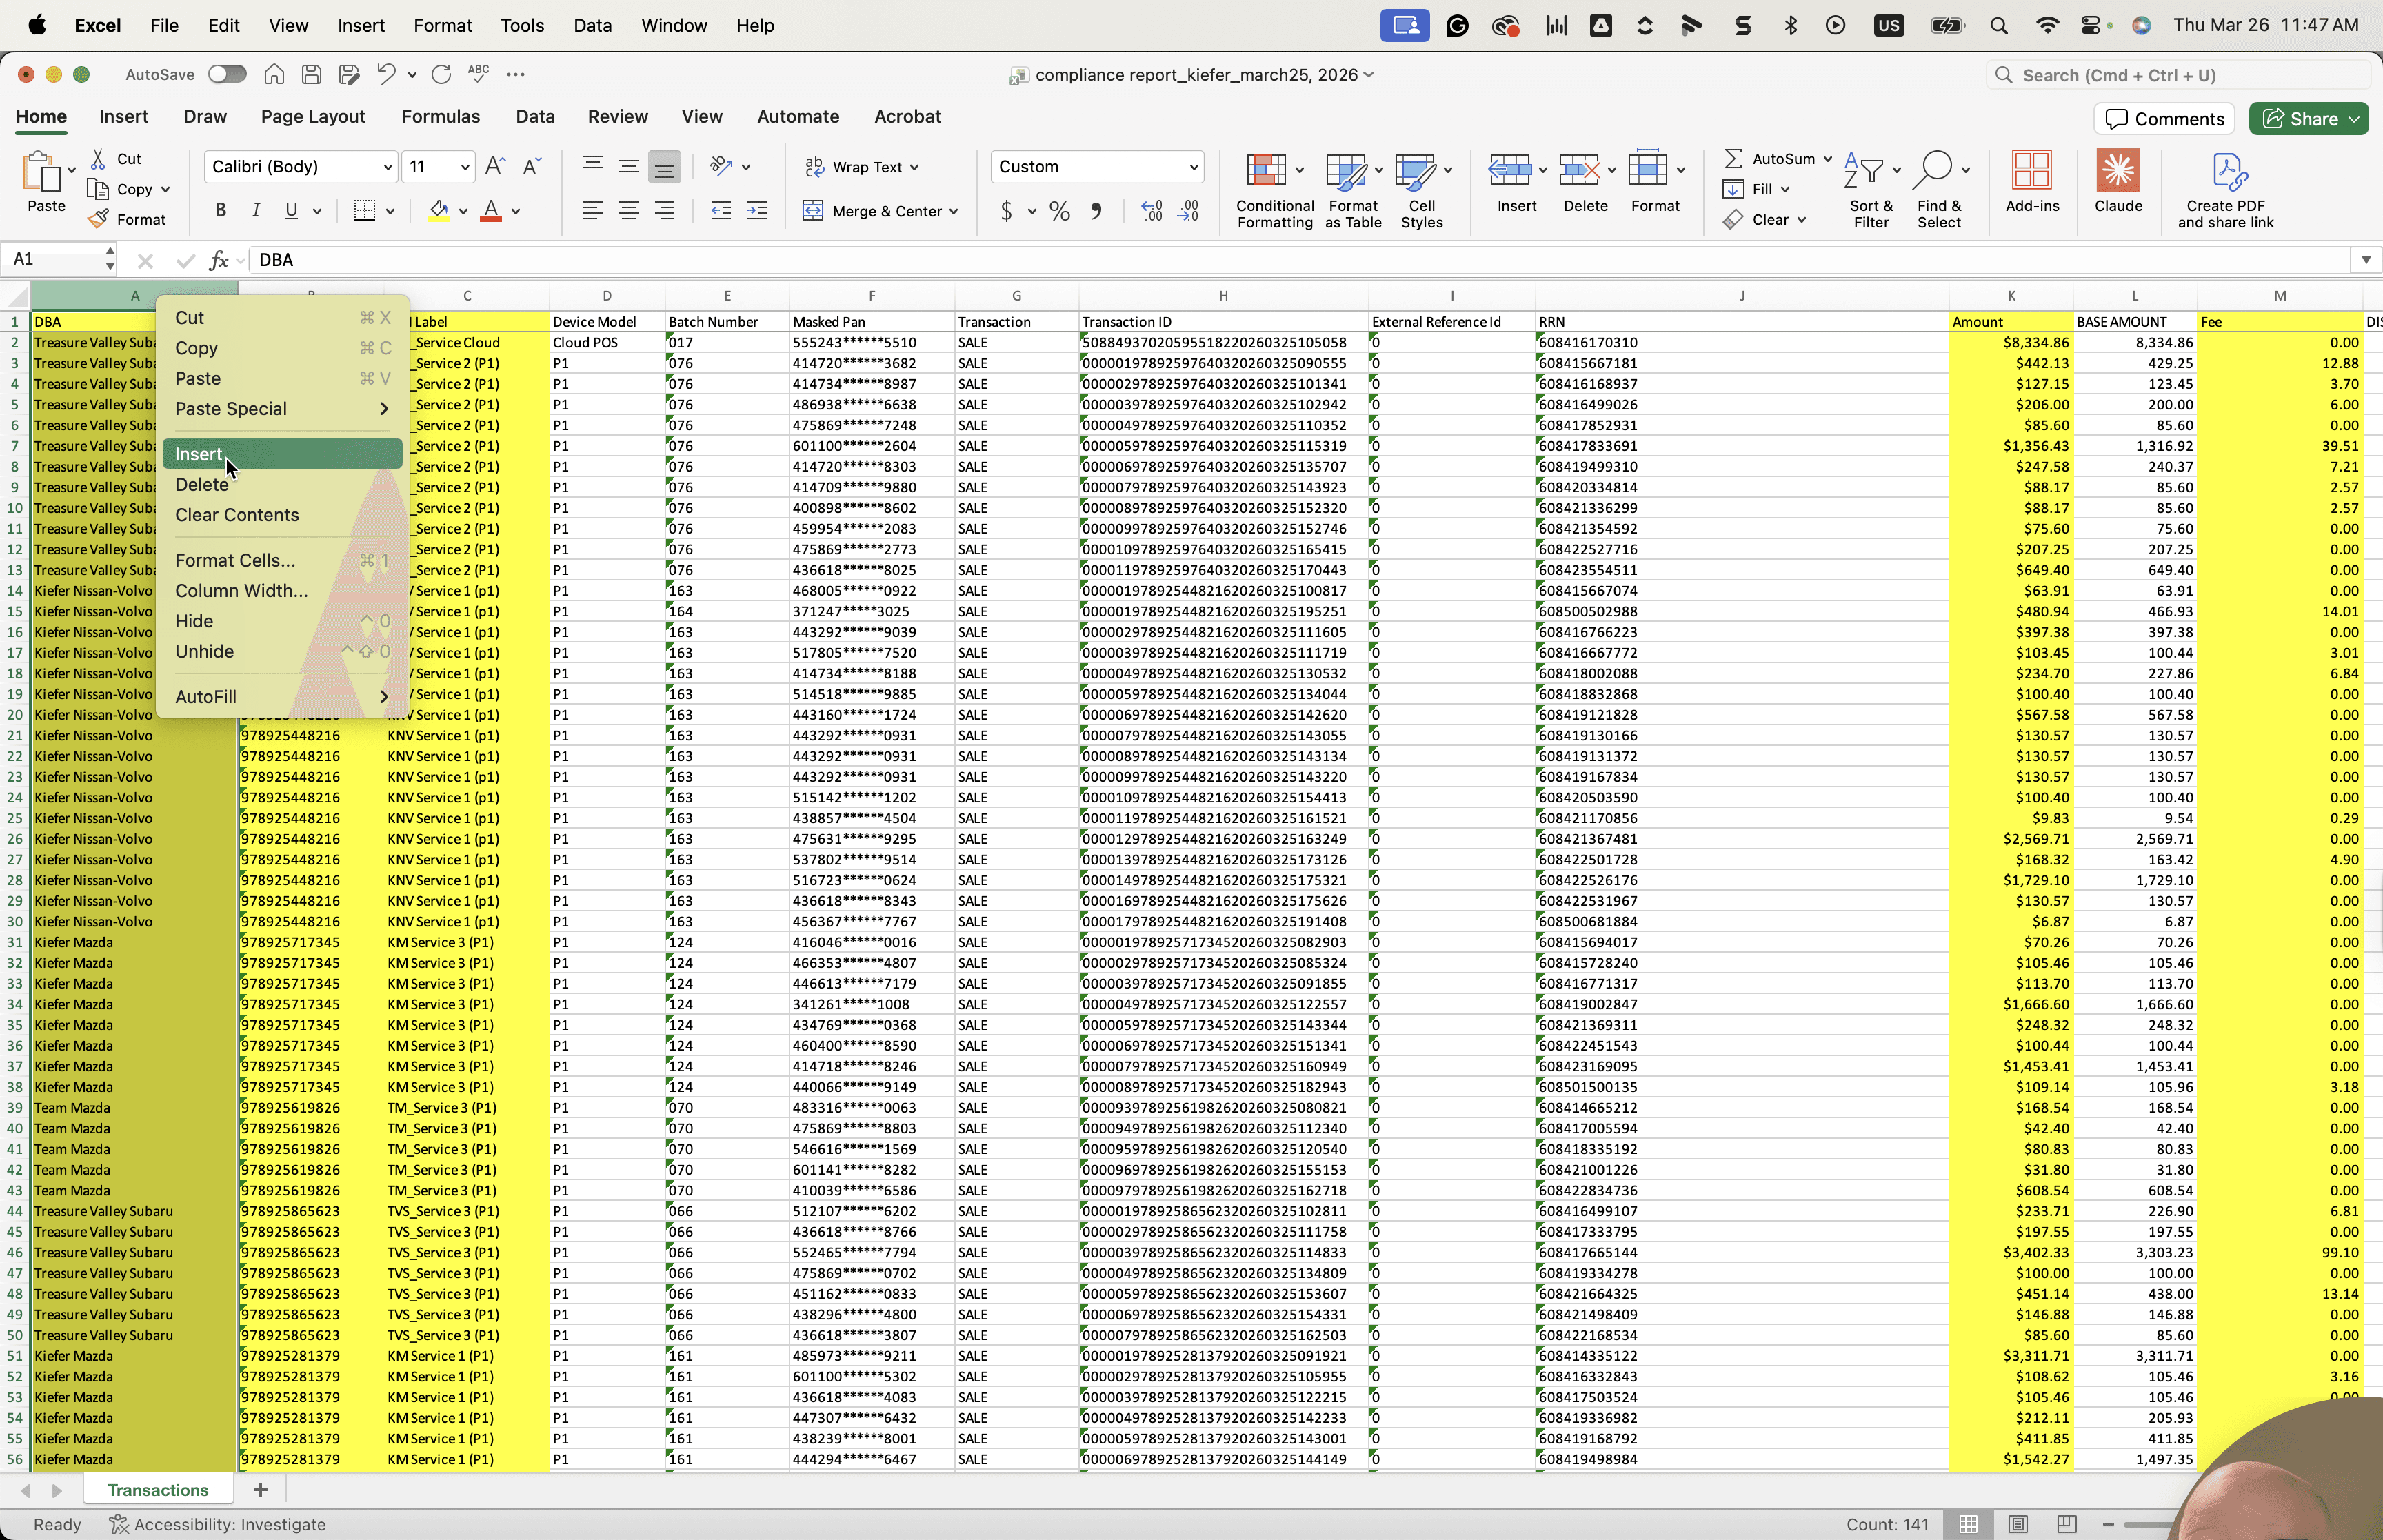Open the Data menu in menu bar
The width and height of the screenshot is (2383, 1540).
click(592, 25)
